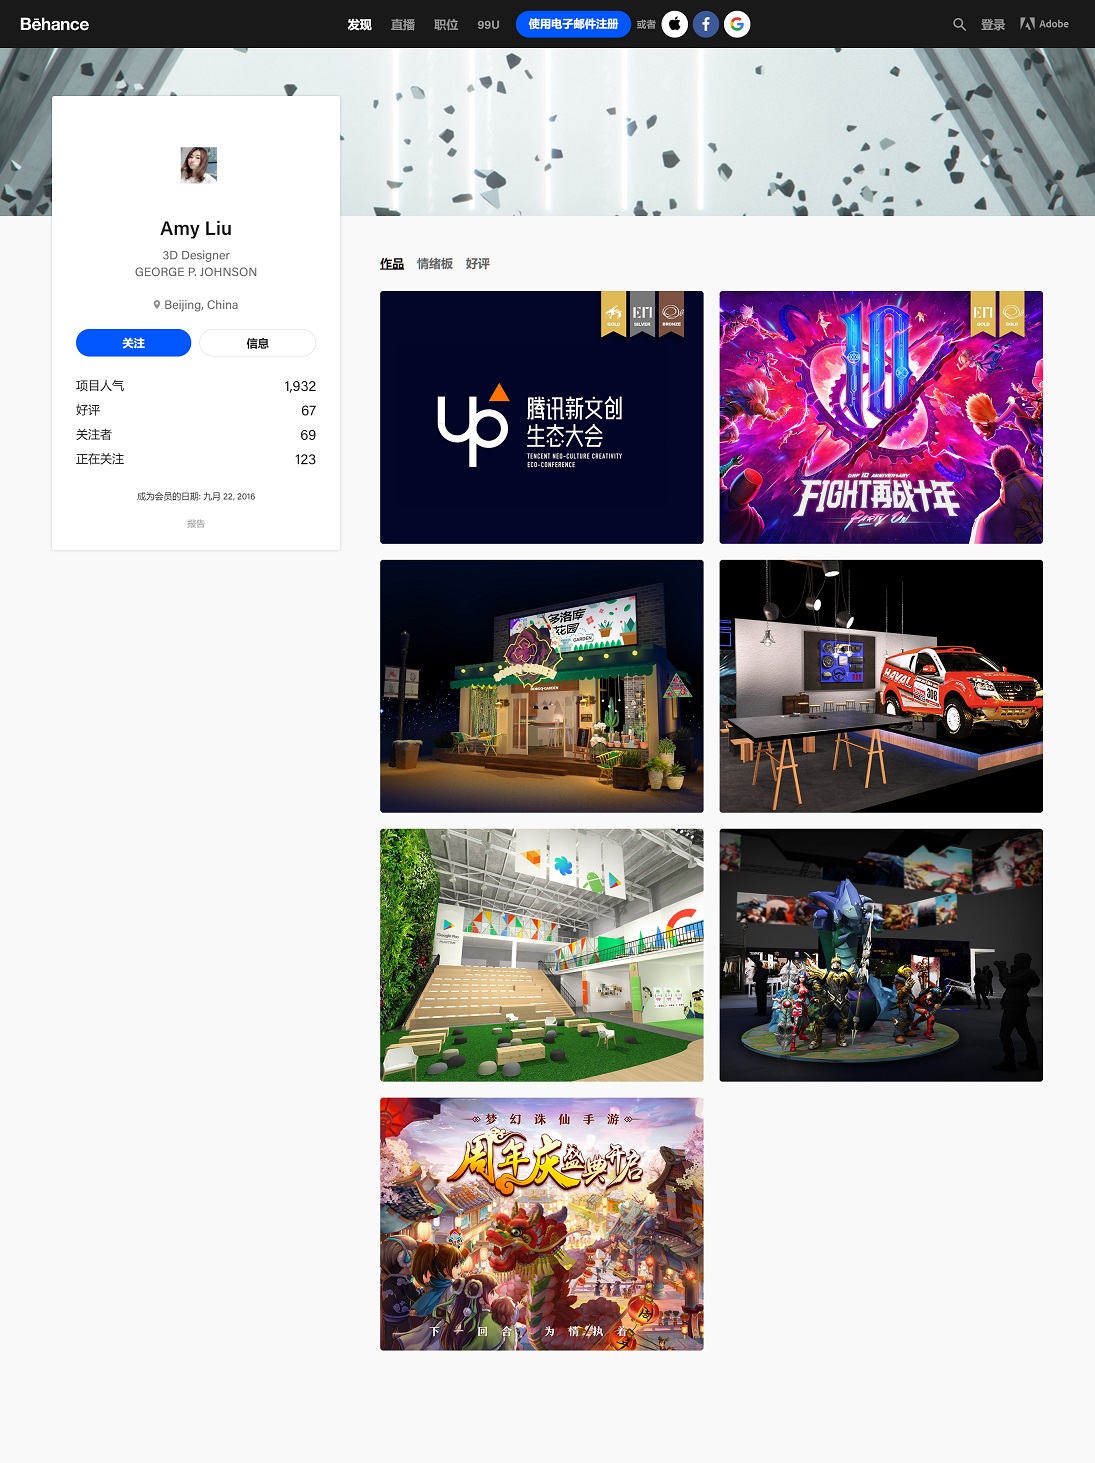Open the game character statues project

tap(881, 955)
